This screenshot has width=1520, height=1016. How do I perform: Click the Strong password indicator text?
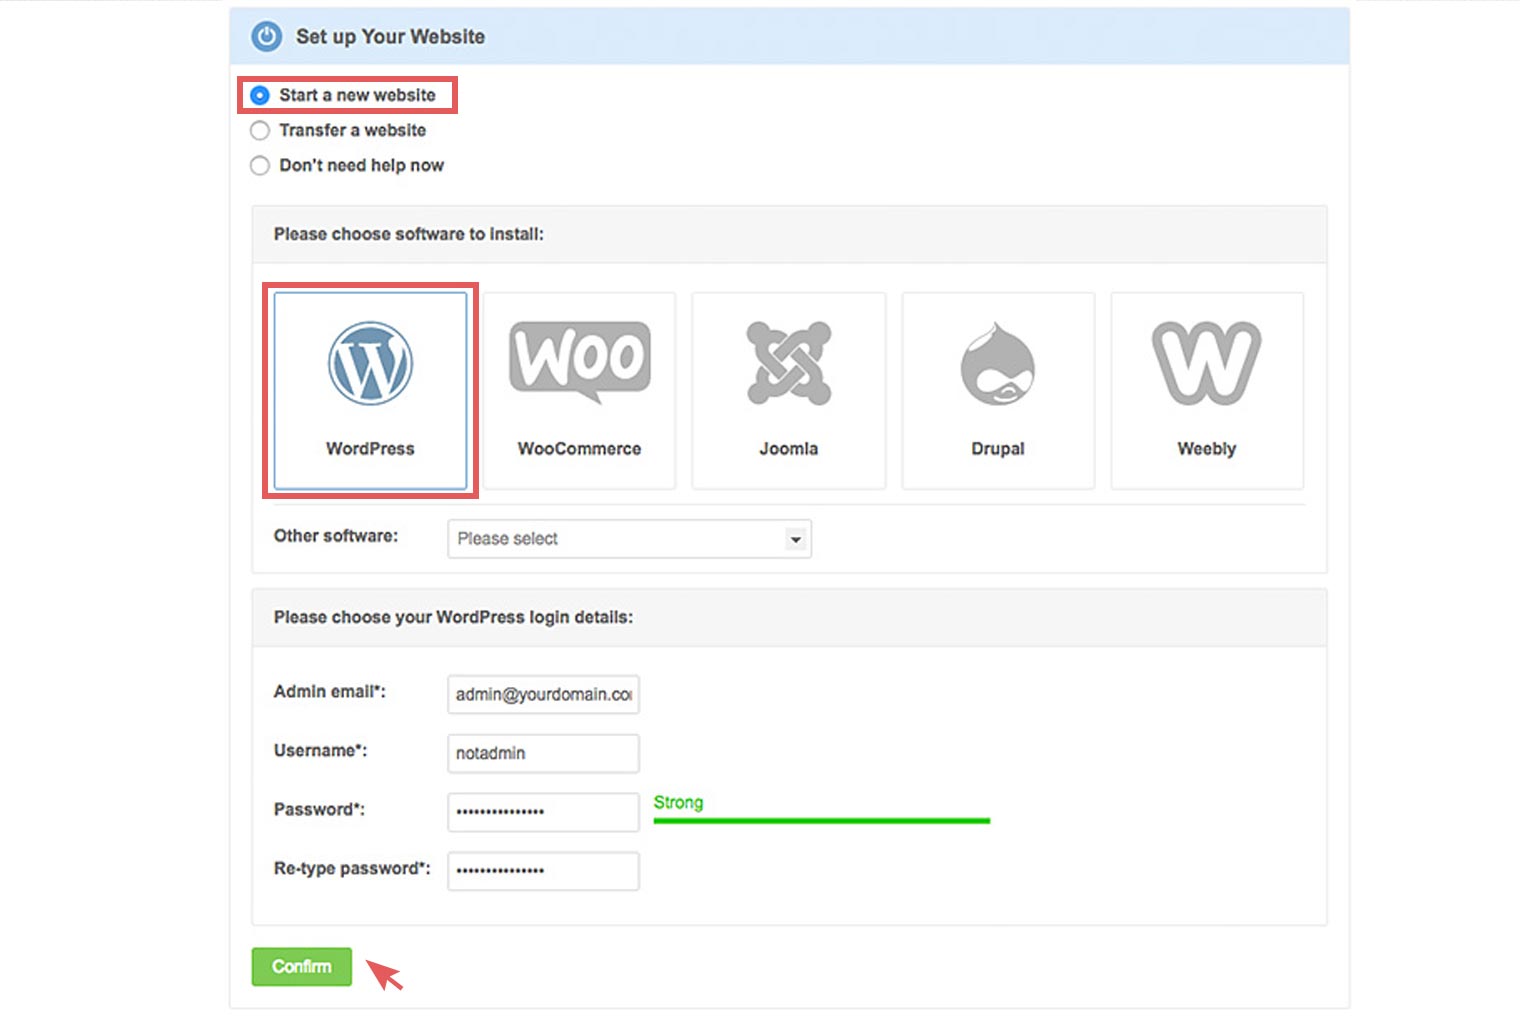pos(678,803)
